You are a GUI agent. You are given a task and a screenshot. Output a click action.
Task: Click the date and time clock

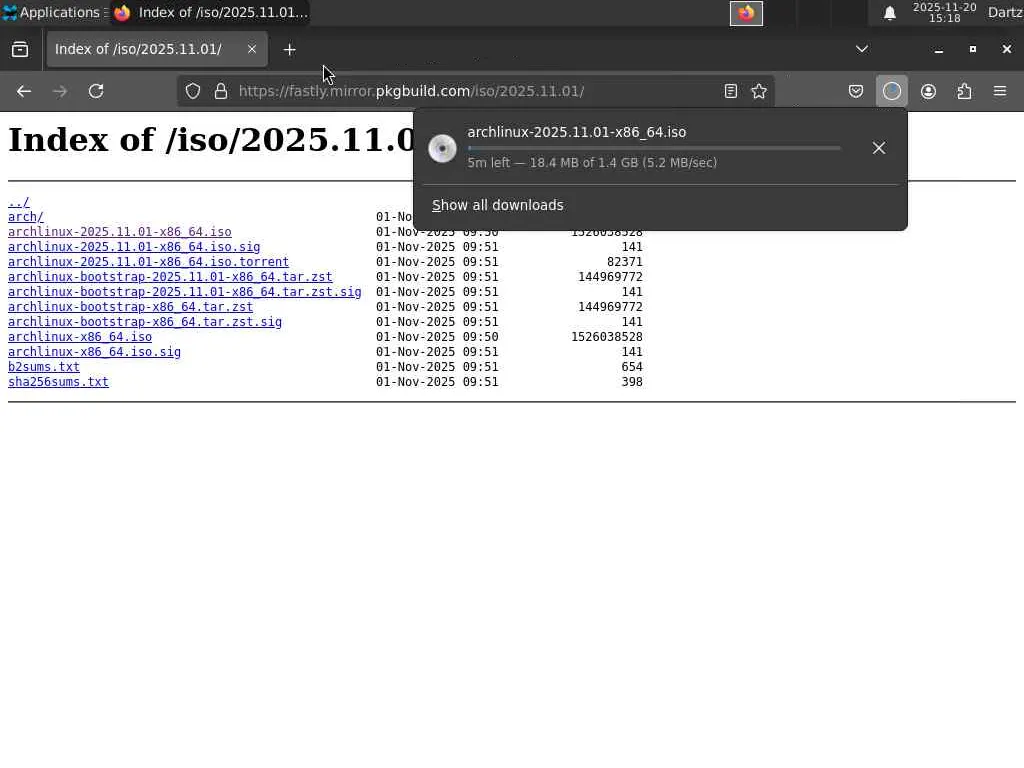pyautogui.click(x=944, y=12)
